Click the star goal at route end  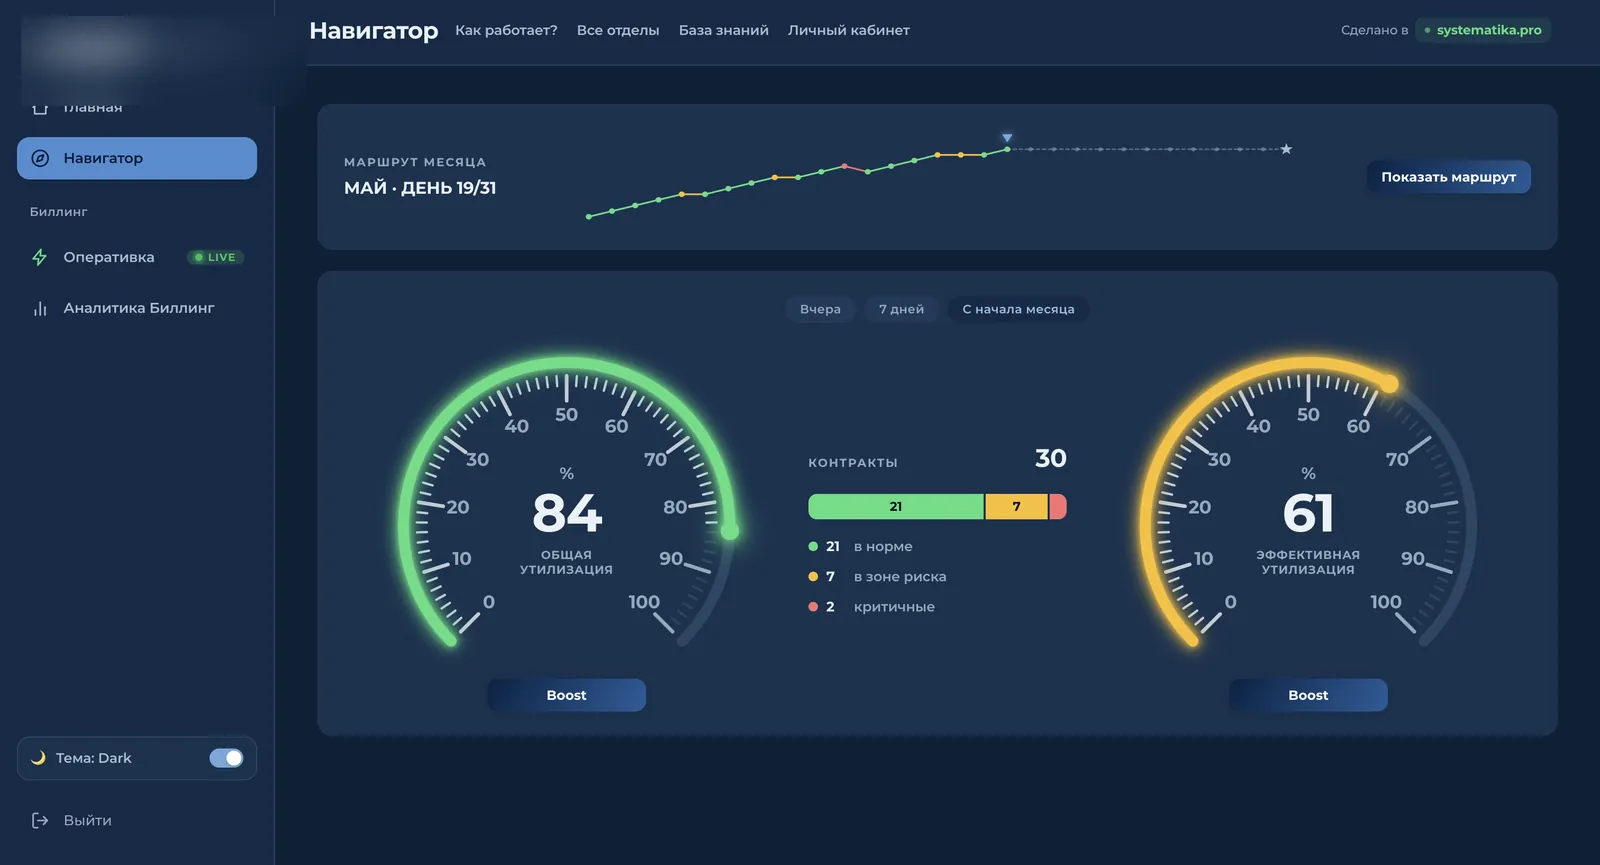point(1286,149)
